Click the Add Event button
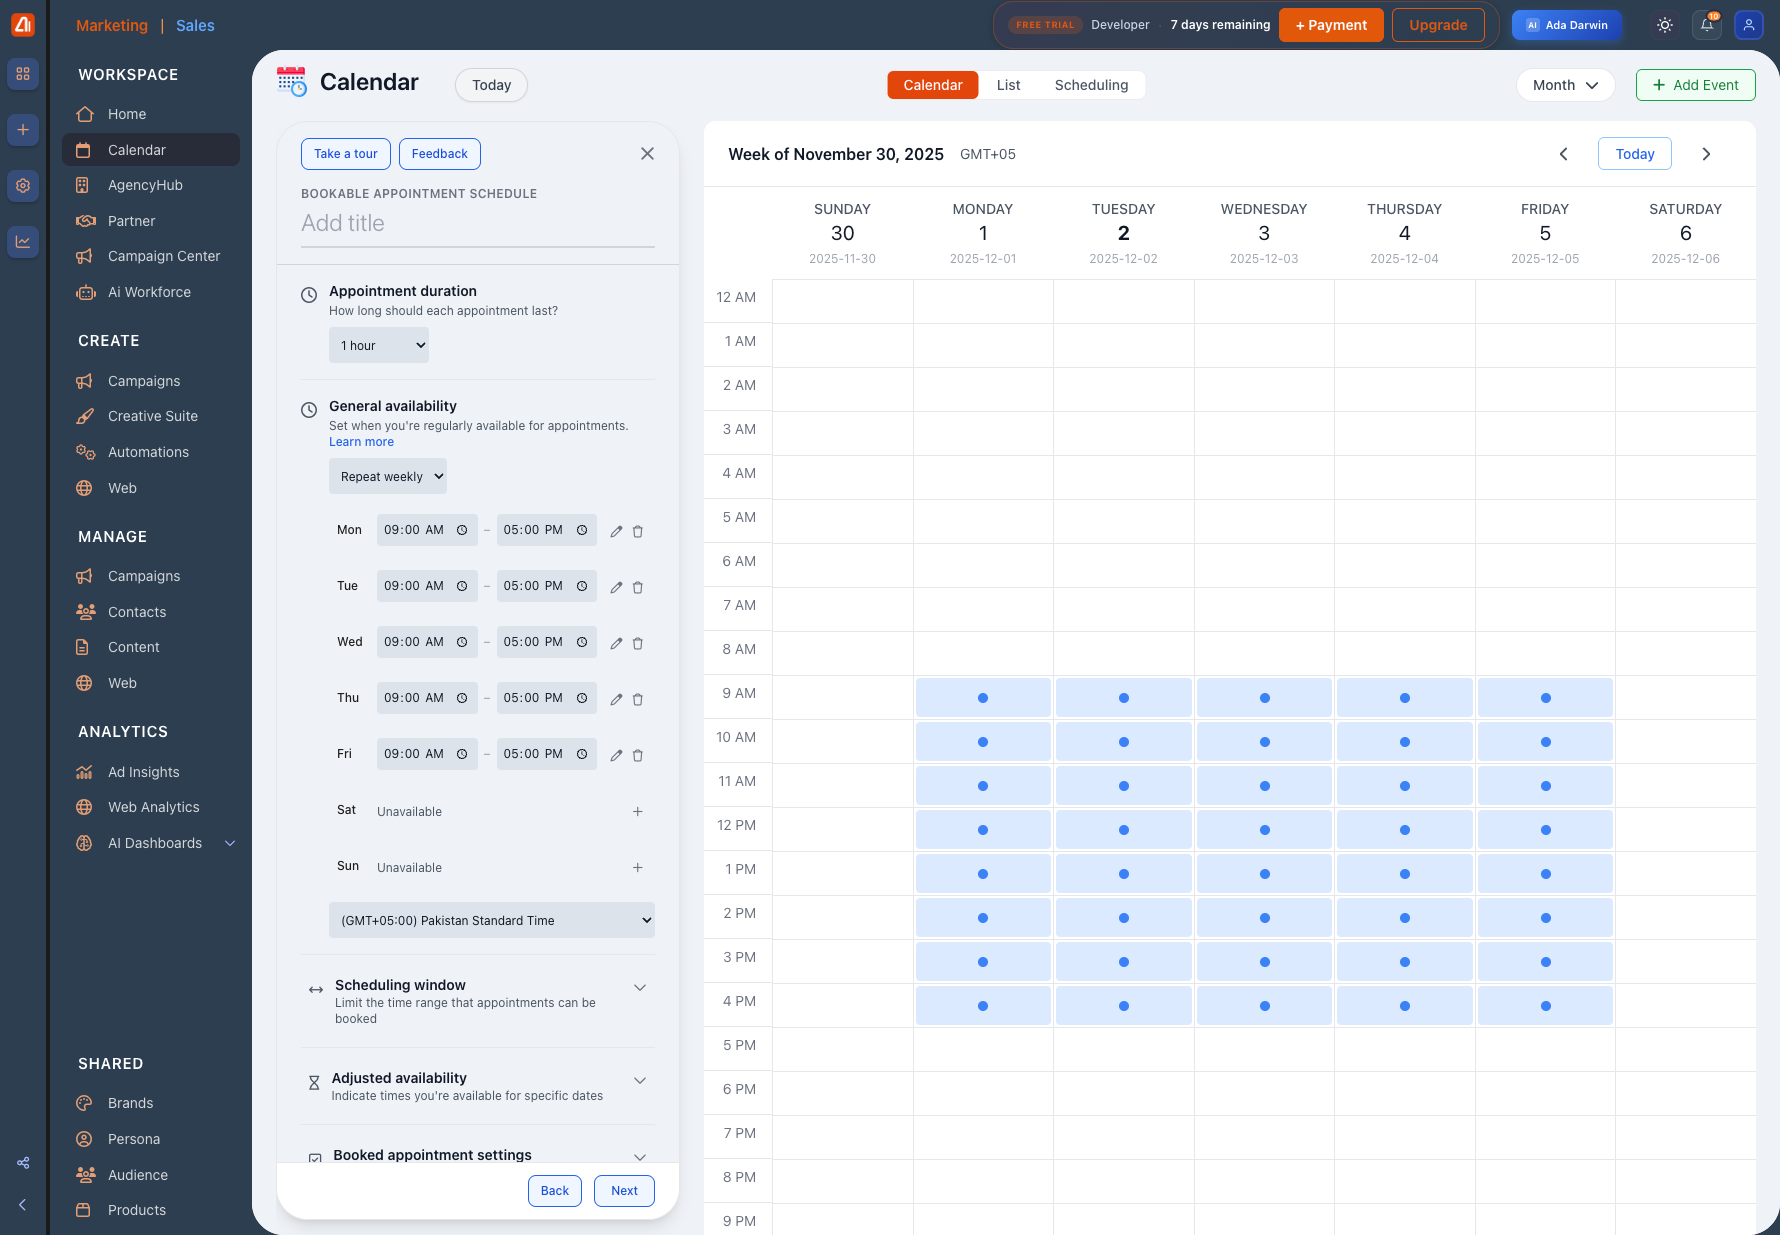Image resolution: width=1780 pixels, height=1235 pixels. 1695,85
